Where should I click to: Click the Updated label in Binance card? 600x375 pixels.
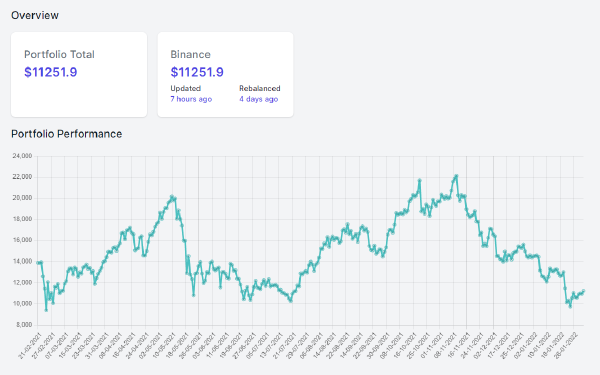tap(186, 88)
